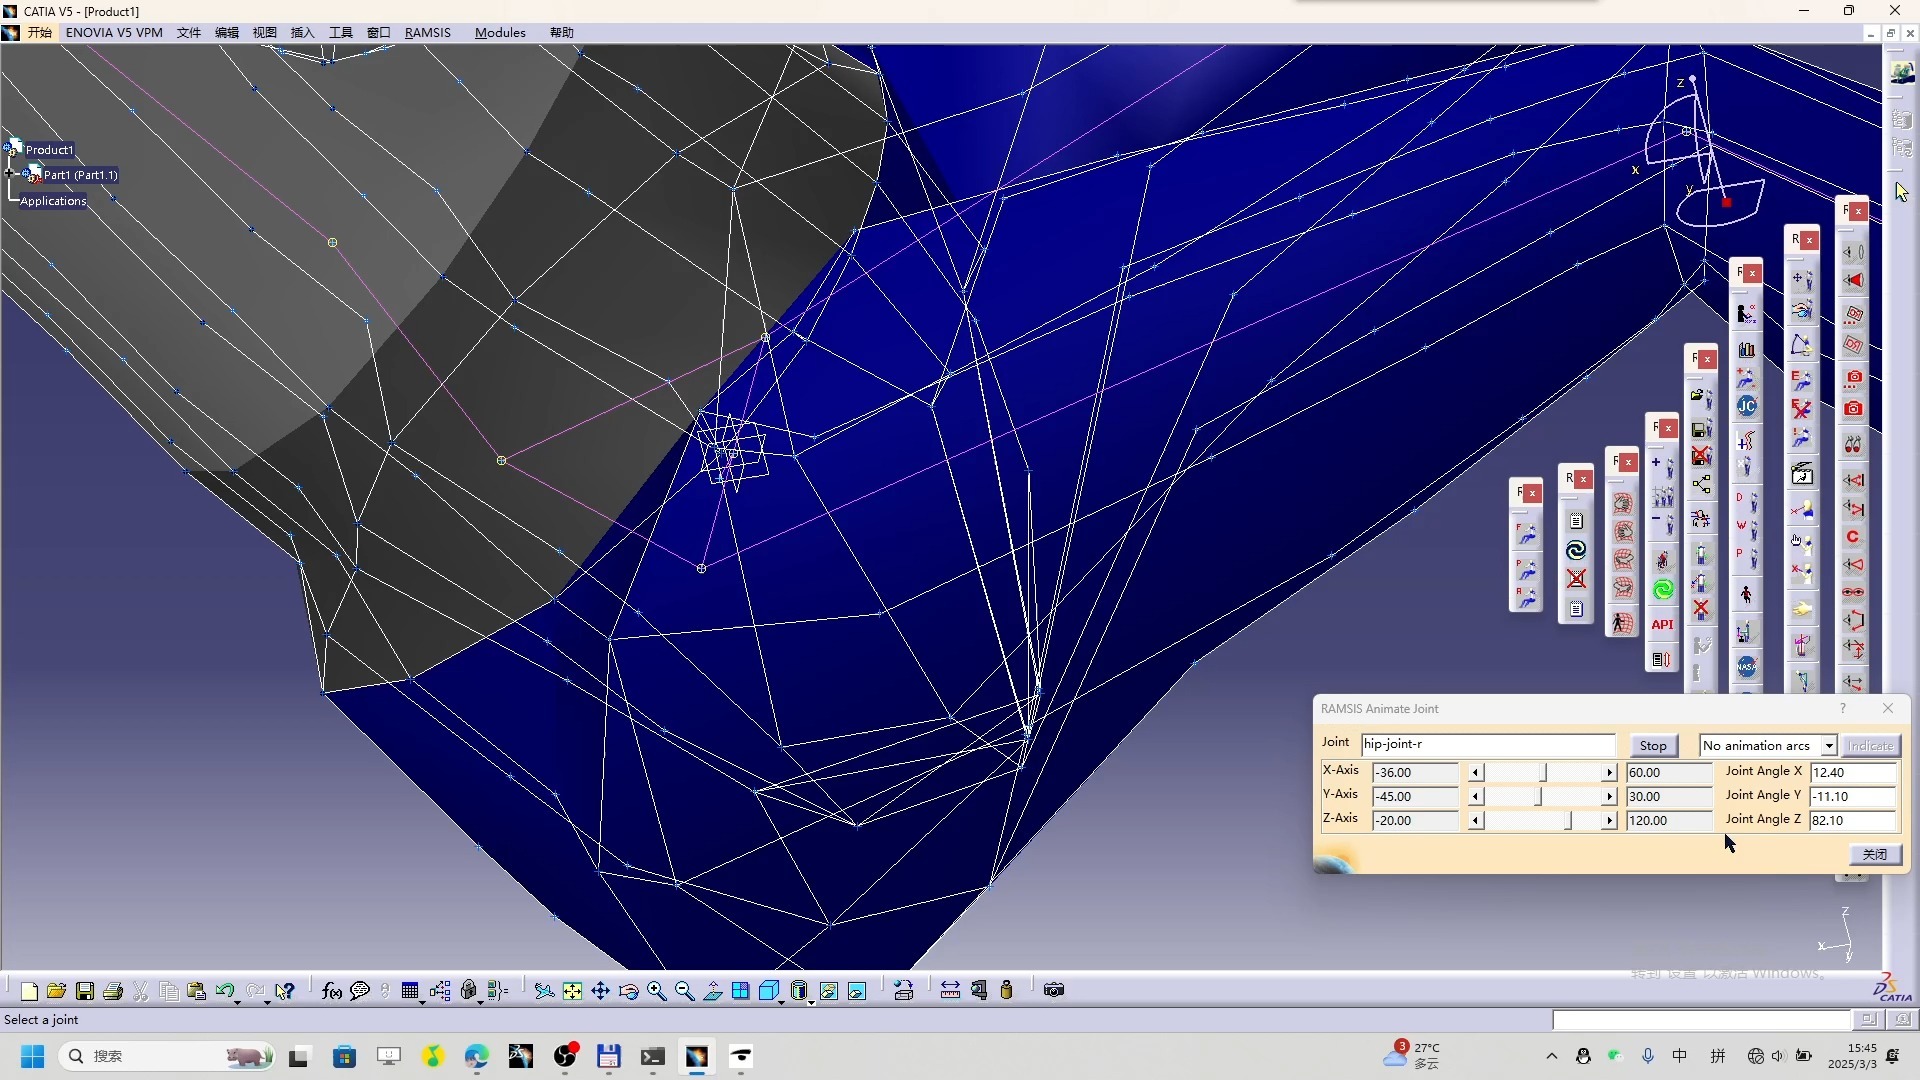Click the red API toolbar icon
Image resolution: width=1920 pixels, height=1080 pixels.
pos(1661,625)
